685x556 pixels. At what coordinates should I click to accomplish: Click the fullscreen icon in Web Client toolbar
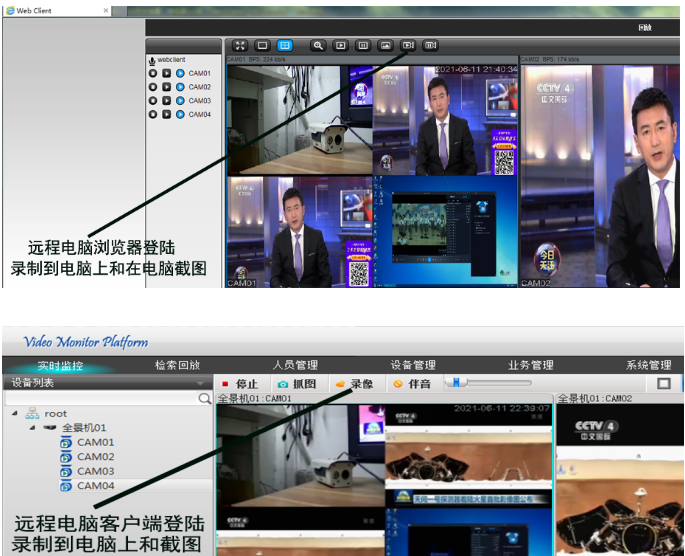point(240,46)
